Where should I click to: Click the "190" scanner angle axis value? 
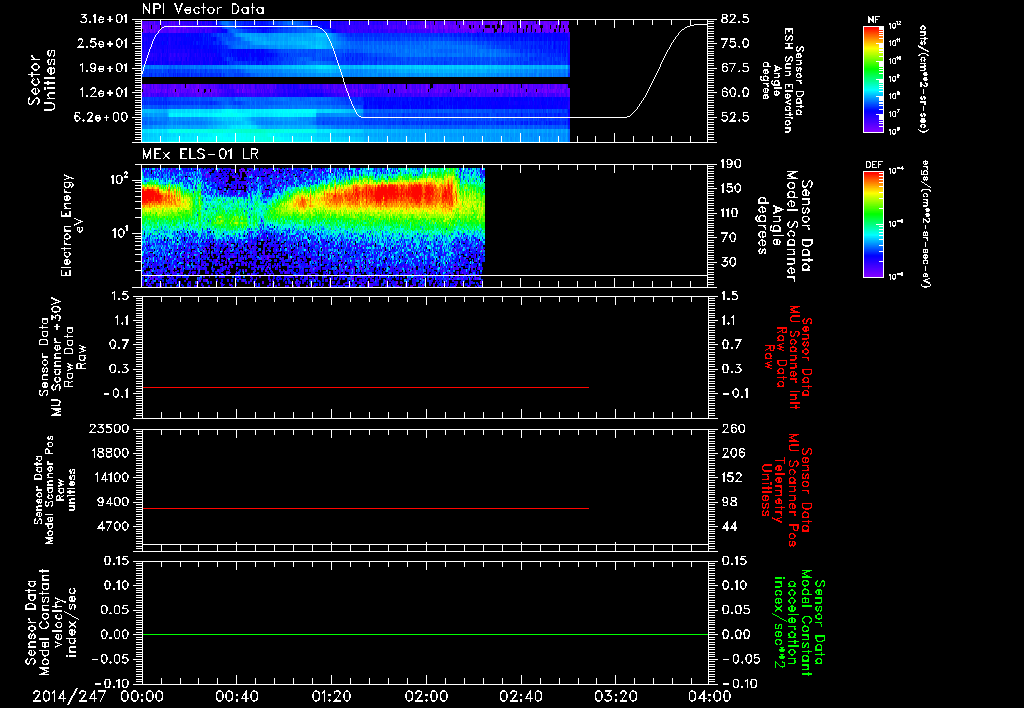(x=732, y=164)
